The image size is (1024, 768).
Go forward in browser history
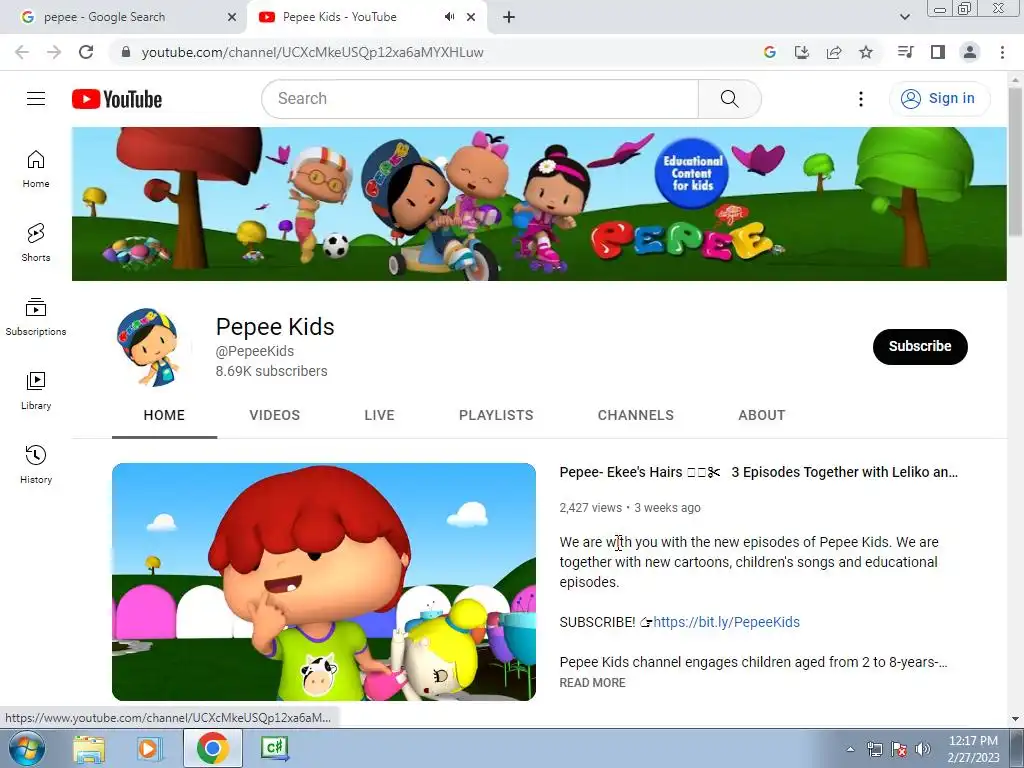point(54,52)
